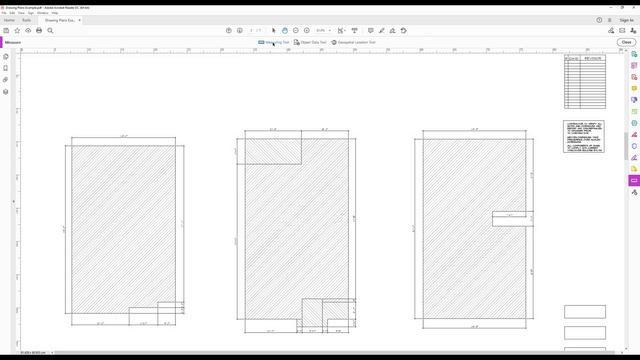This screenshot has height=360, width=640.
Task: Open the Help menu
Action: pos(55,13)
